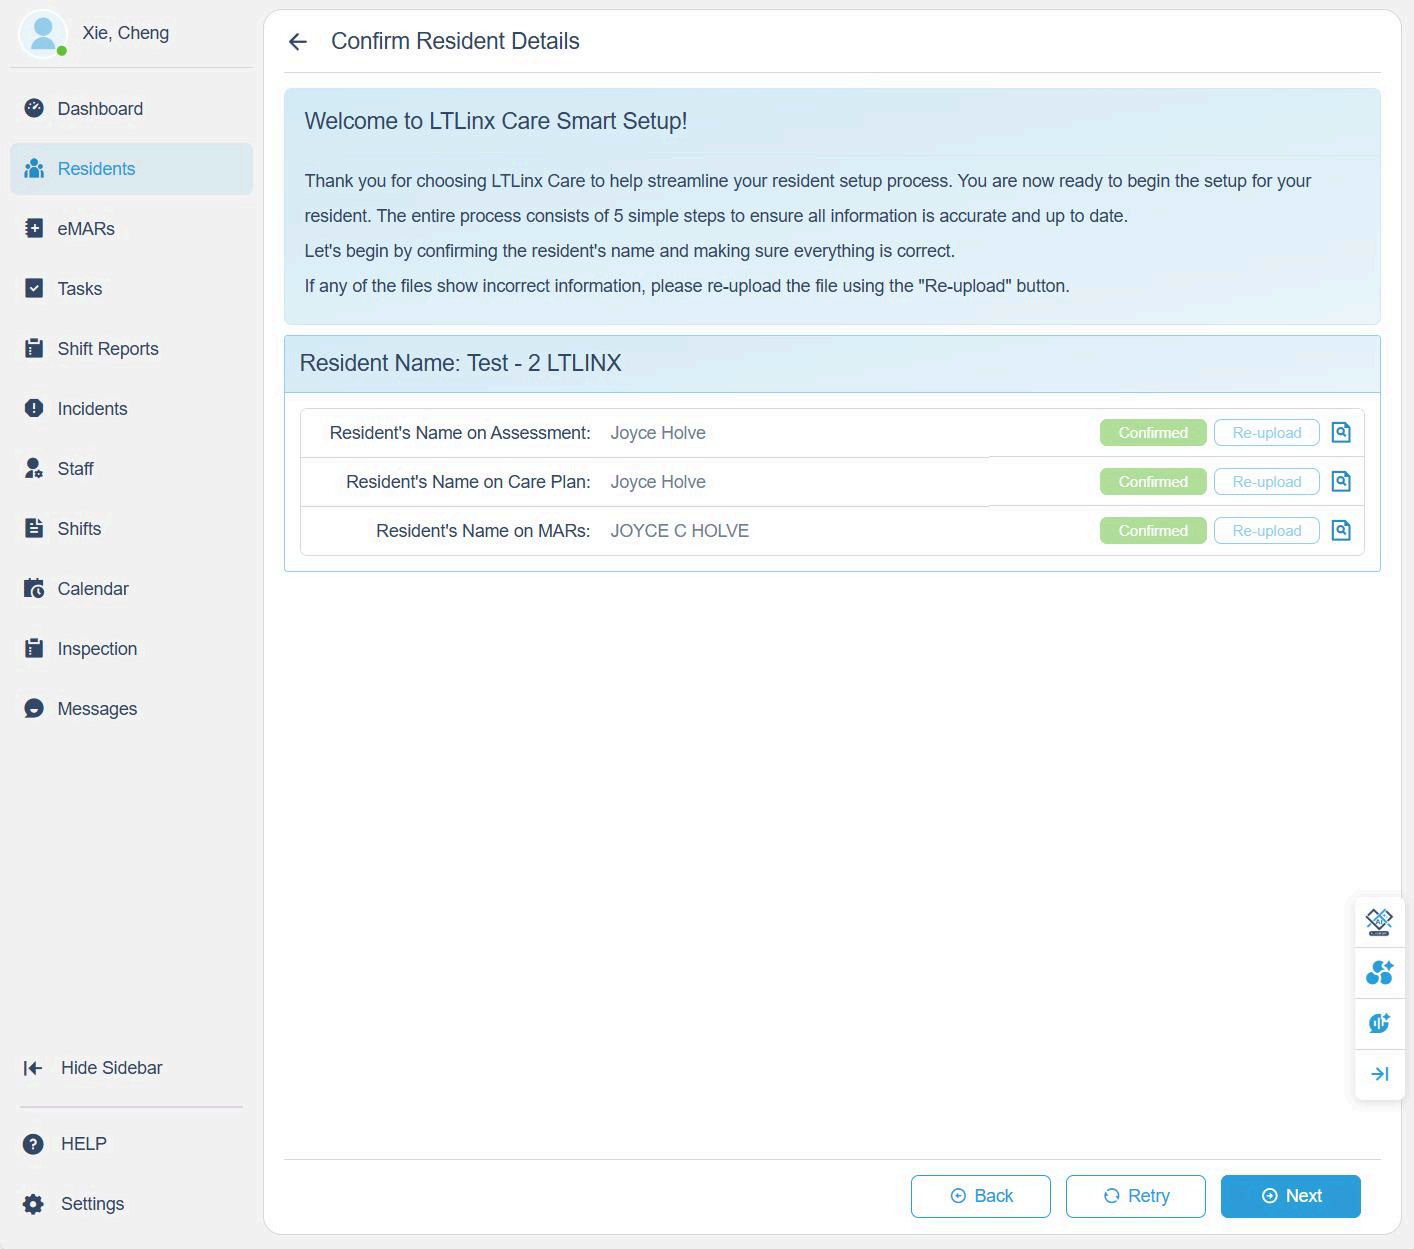
Task: Go to Shift Reports in sidebar
Action: tap(107, 349)
